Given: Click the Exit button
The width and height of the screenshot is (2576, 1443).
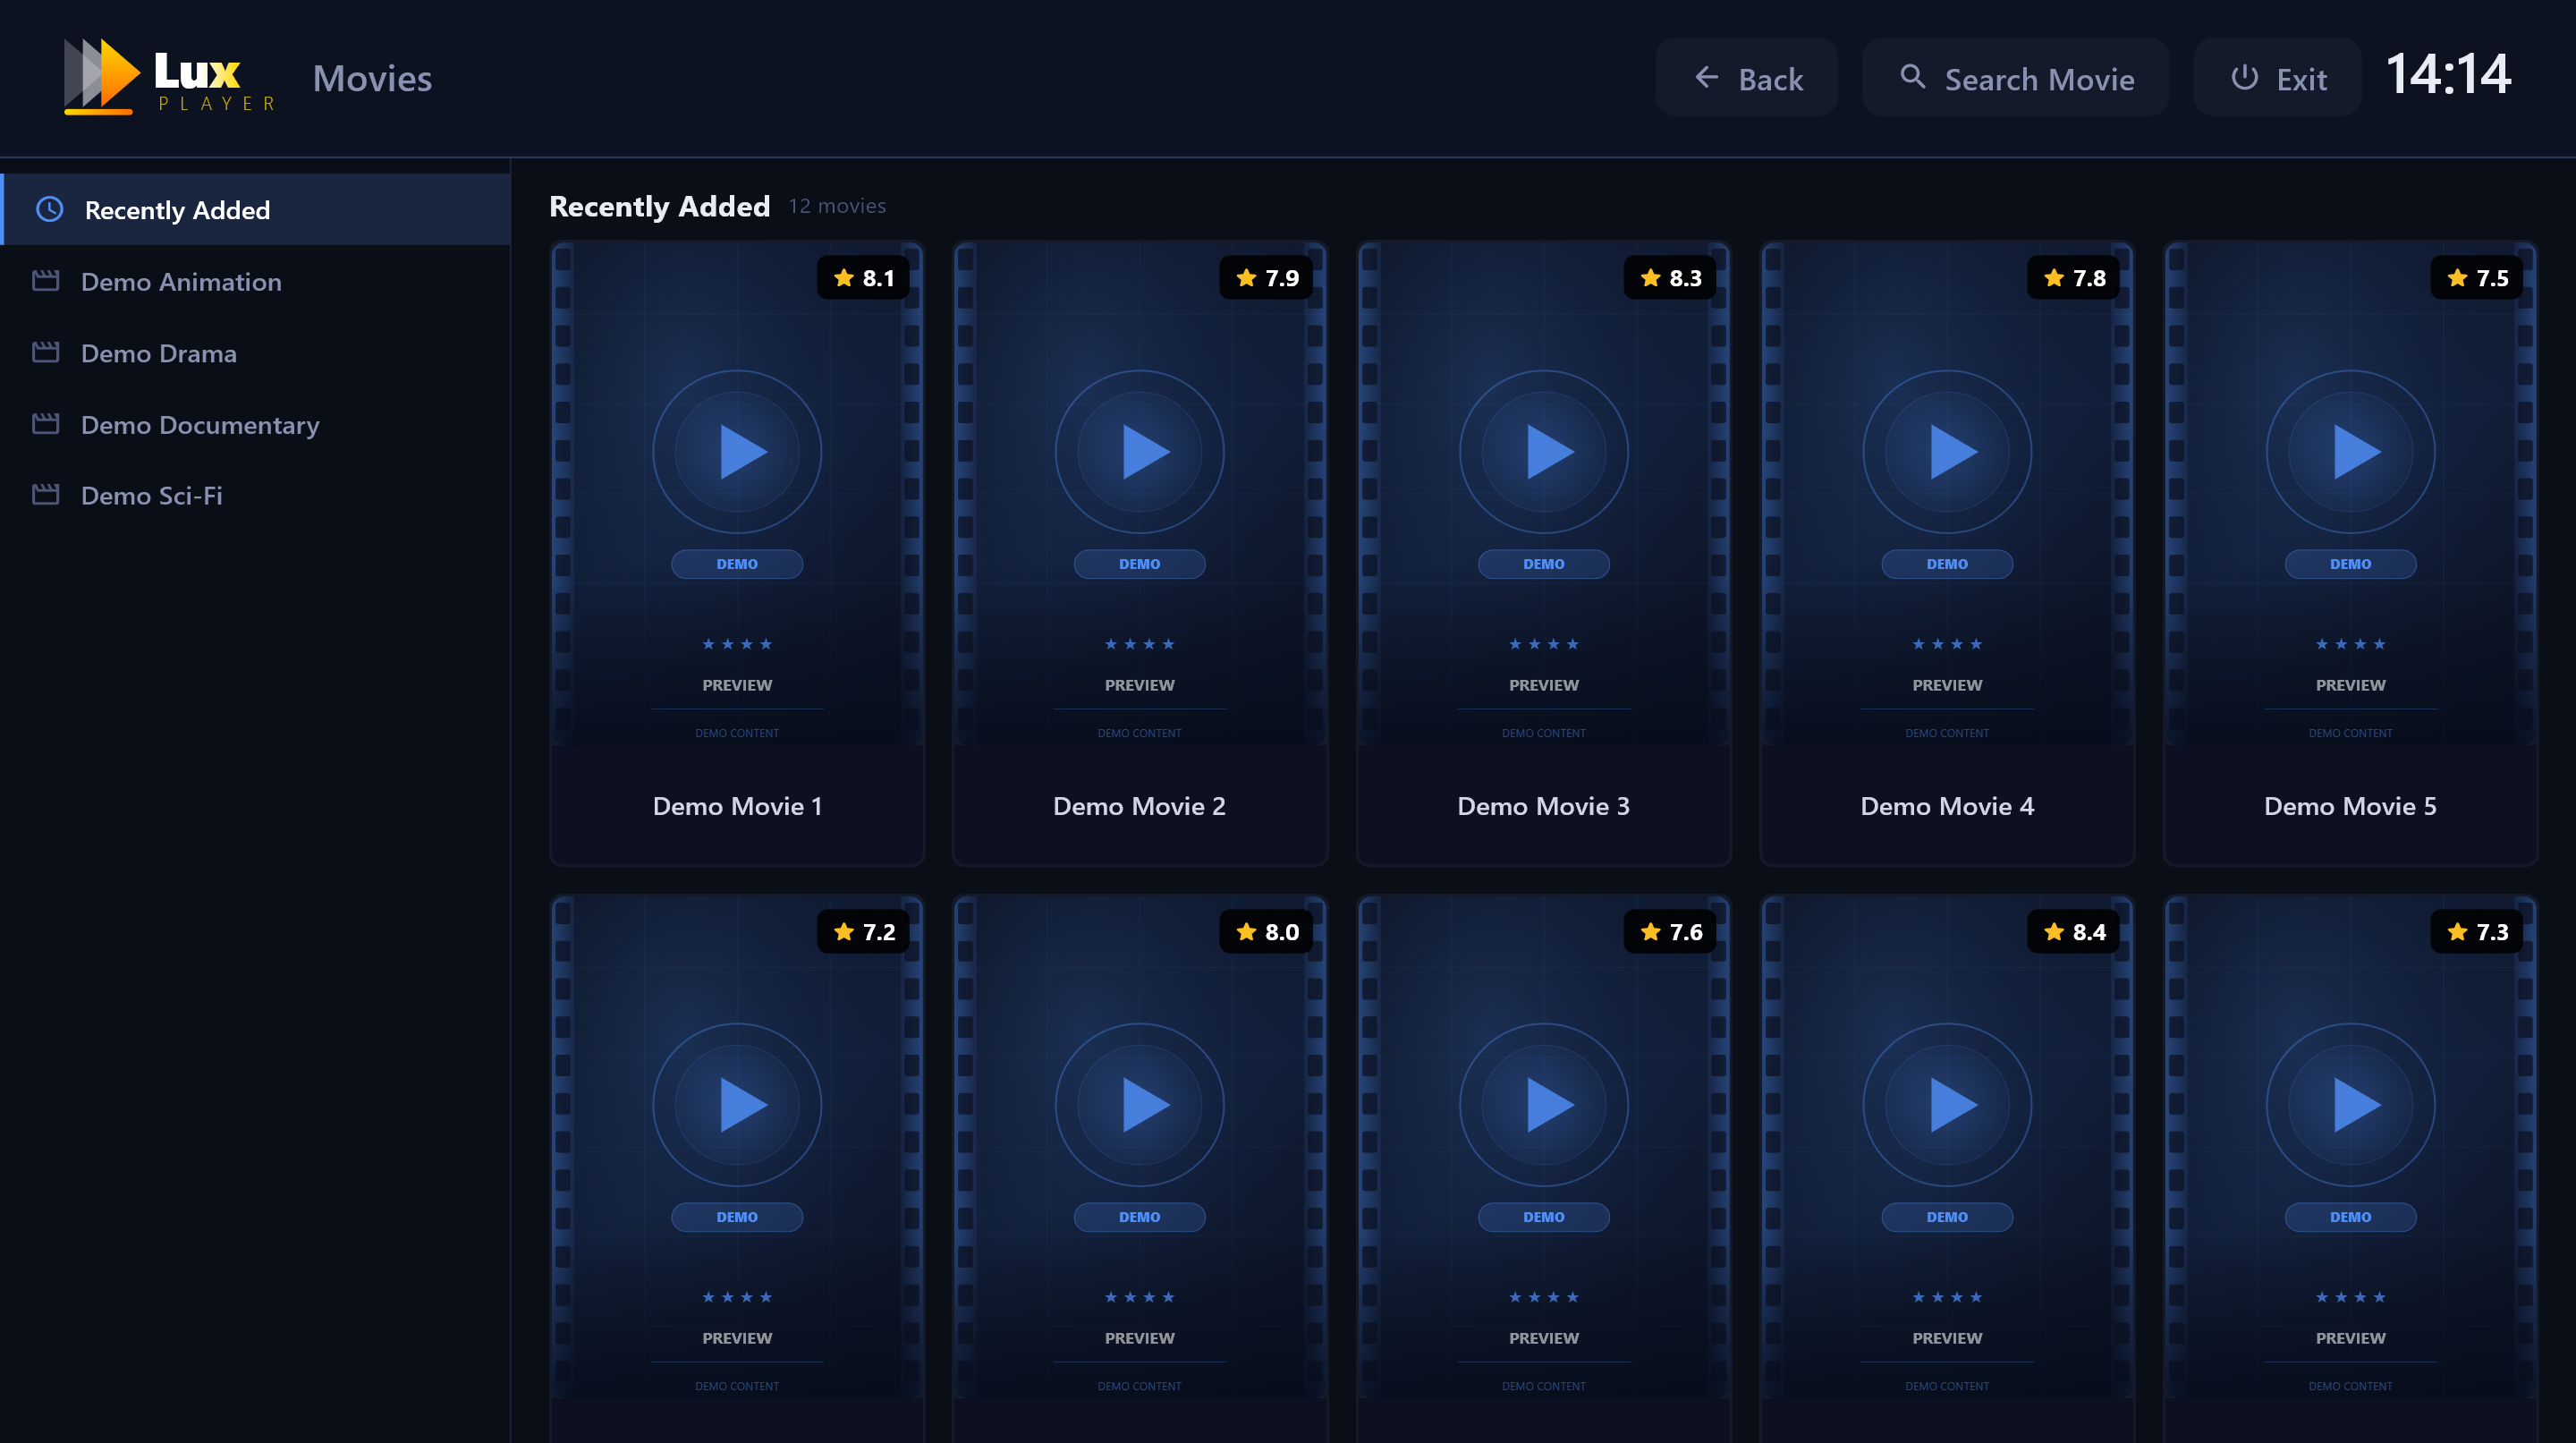Looking at the screenshot, I should point(2278,77).
